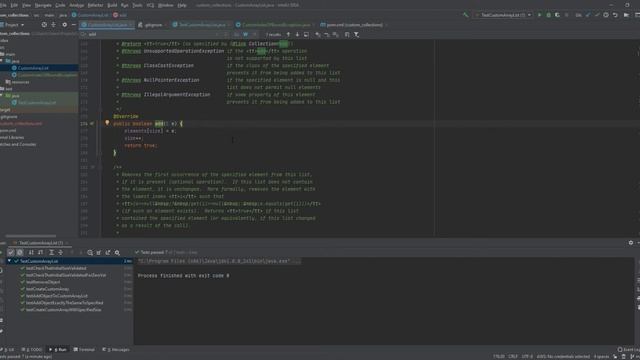Select resources folder in project tree

(20, 82)
